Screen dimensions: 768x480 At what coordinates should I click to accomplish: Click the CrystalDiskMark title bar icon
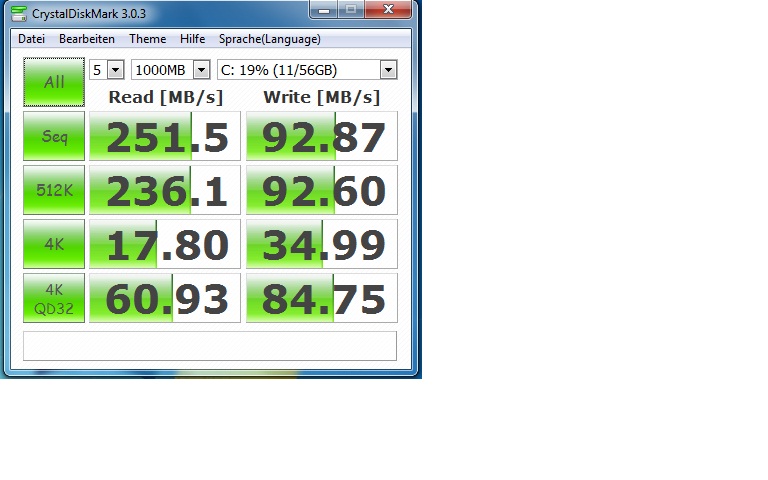19,13
